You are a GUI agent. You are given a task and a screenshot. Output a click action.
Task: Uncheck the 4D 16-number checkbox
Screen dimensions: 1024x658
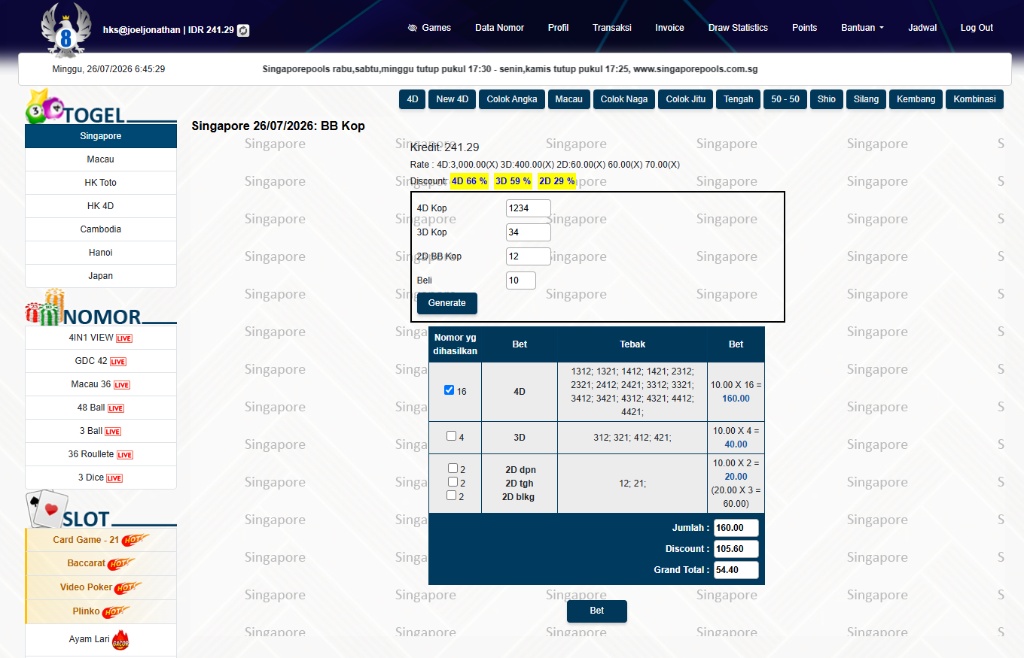449,390
